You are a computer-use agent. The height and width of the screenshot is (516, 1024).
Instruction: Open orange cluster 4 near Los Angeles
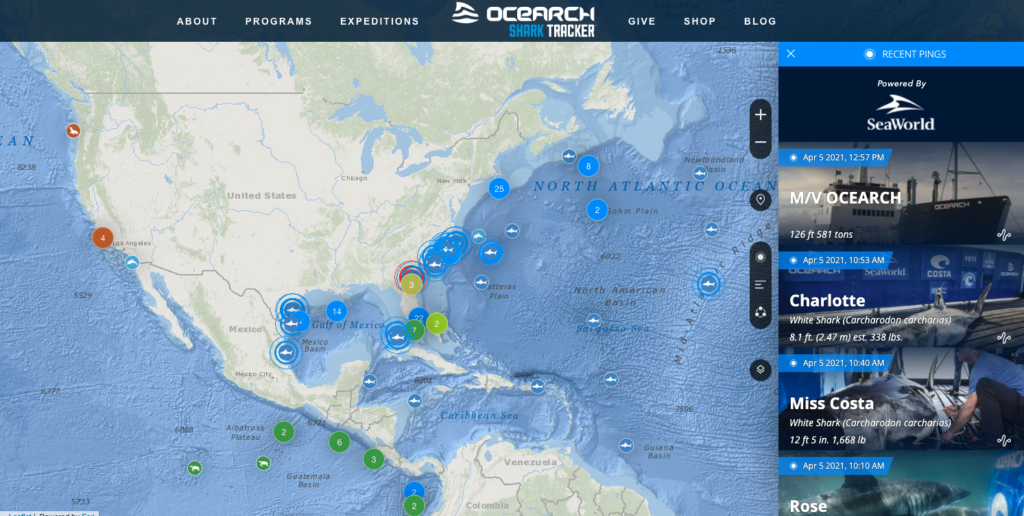(103, 237)
